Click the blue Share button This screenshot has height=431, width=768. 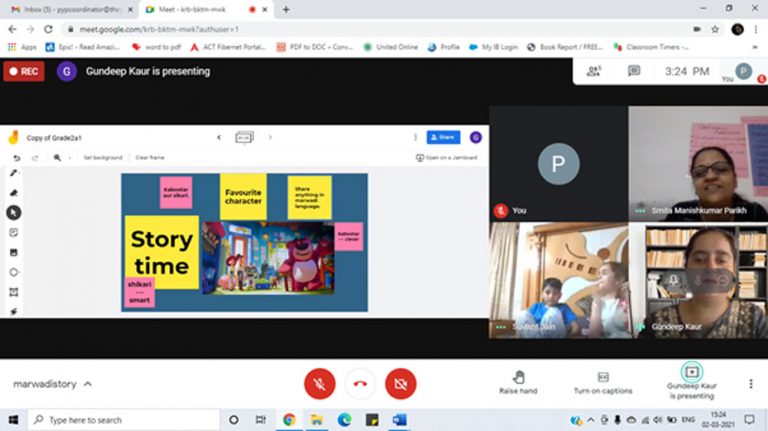[x=443, y=138]
